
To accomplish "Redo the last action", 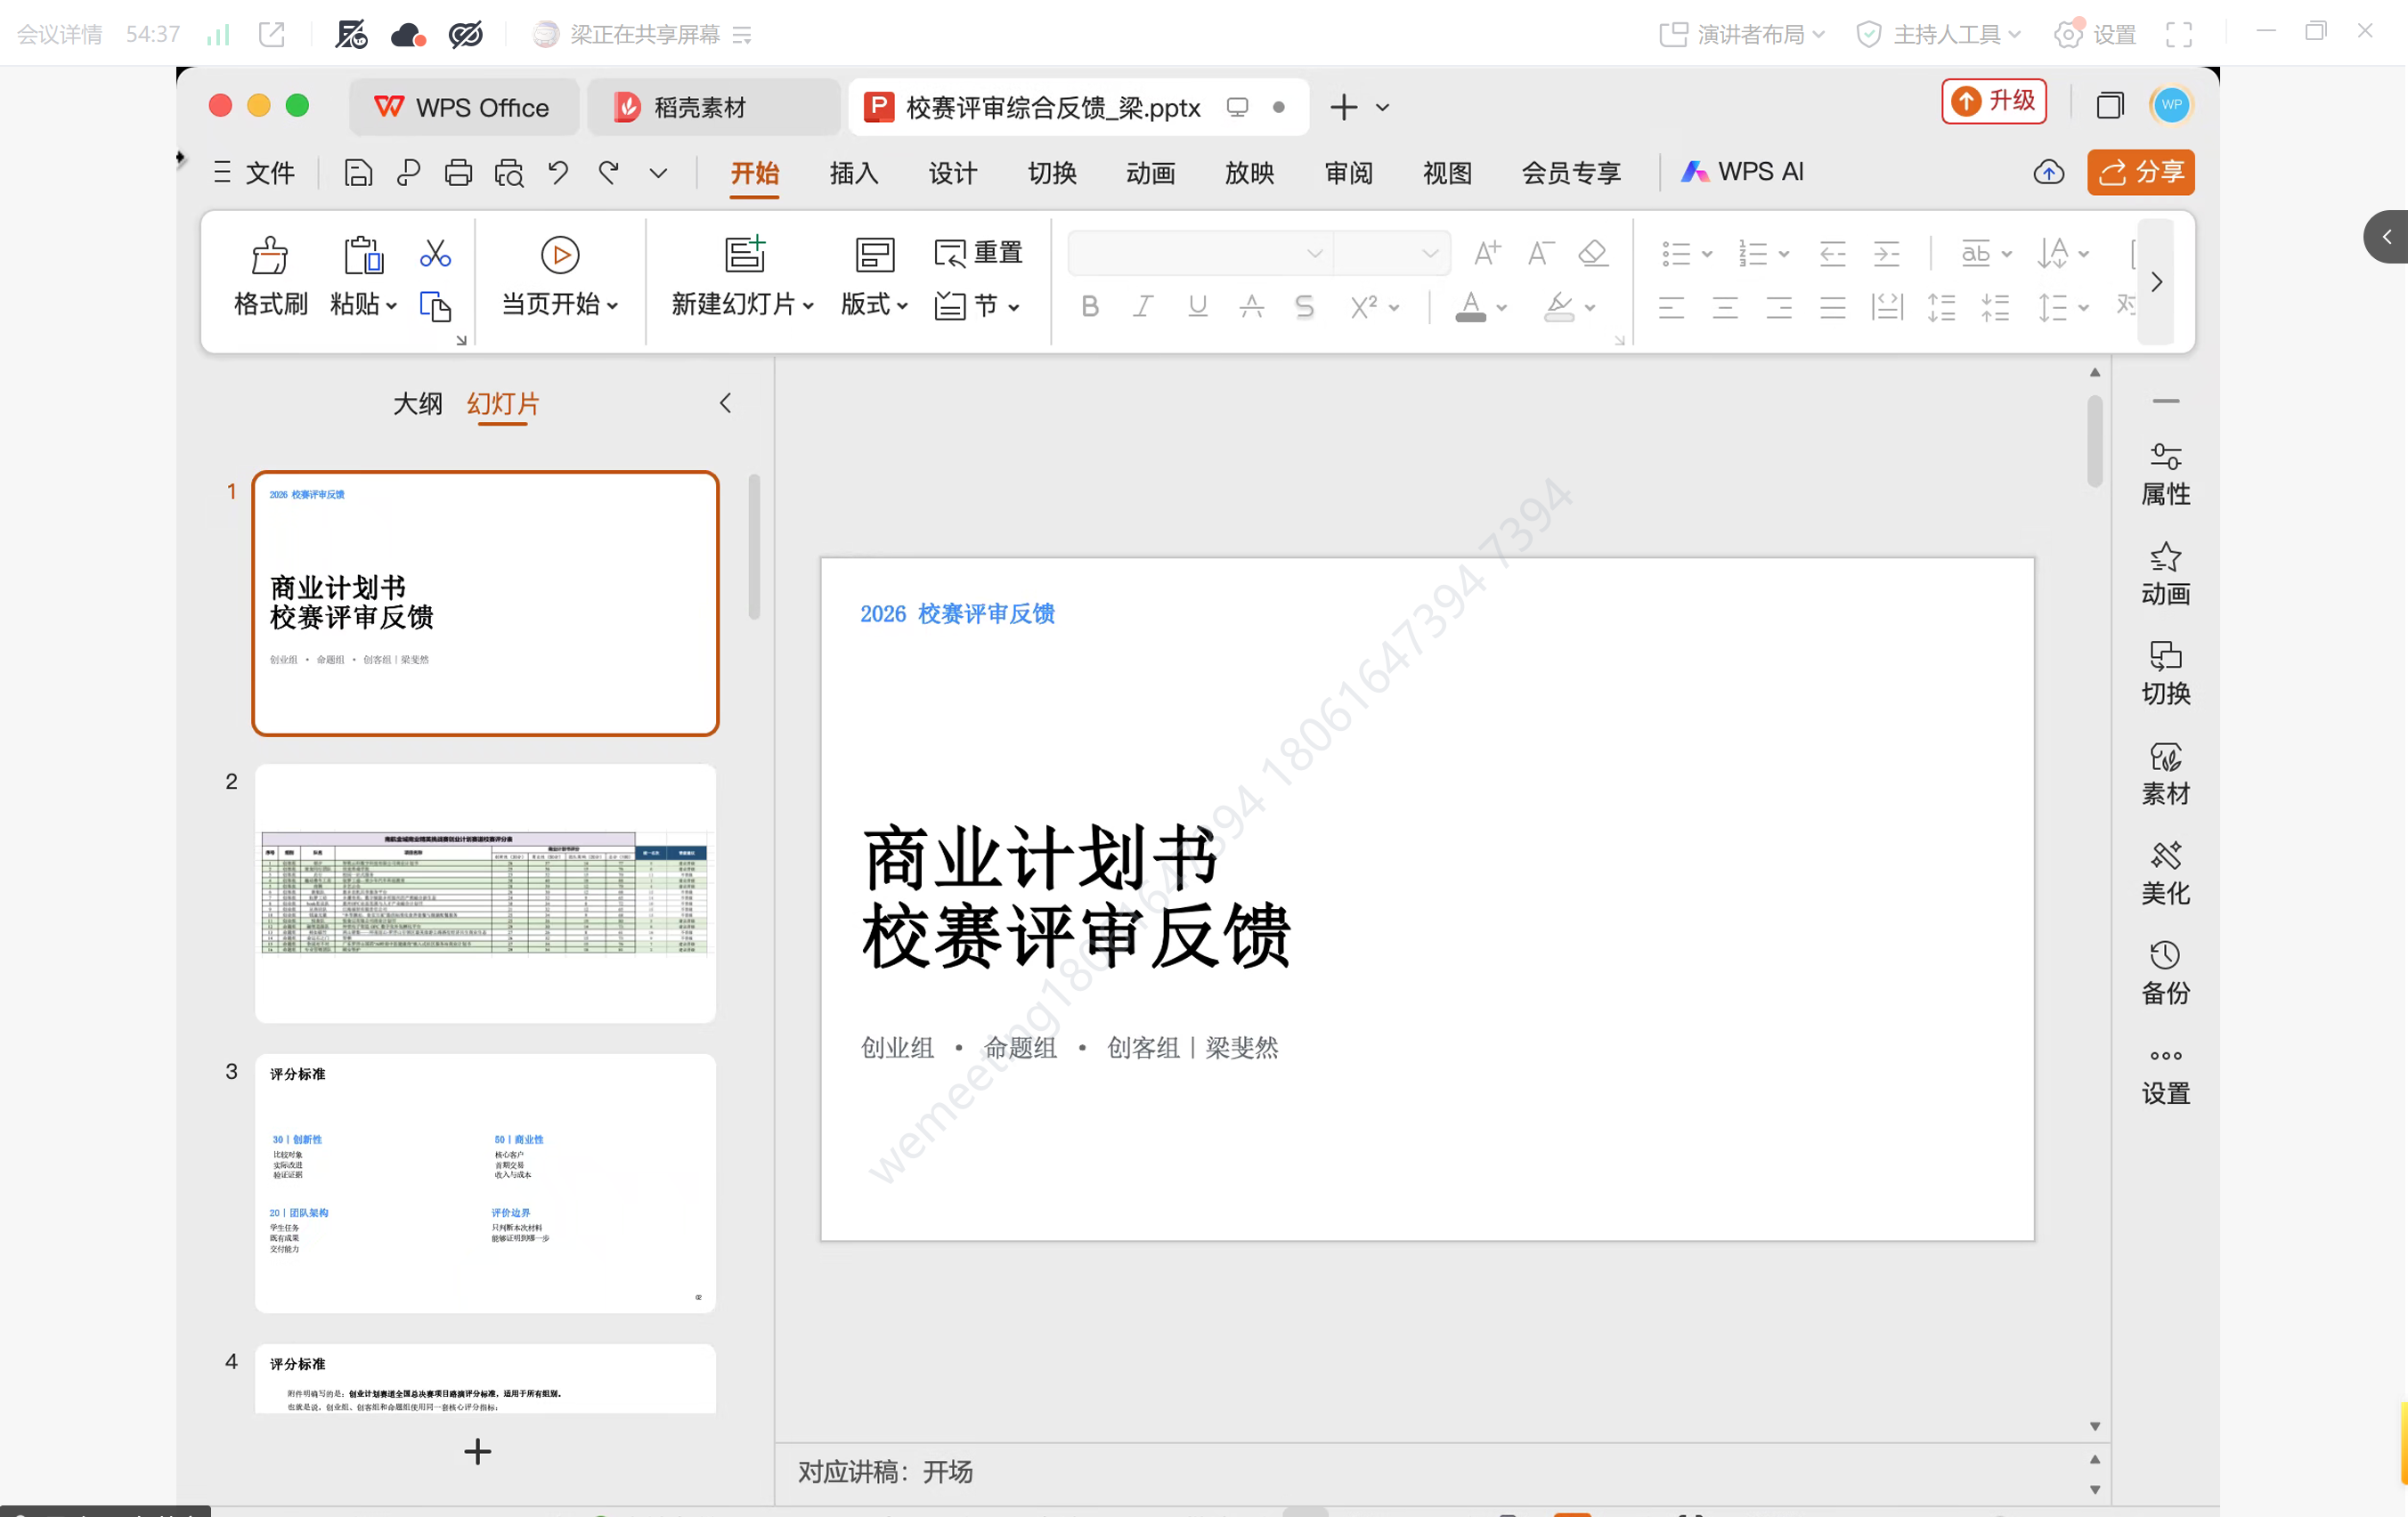I will pyautogui.click(x=608, y=173).
